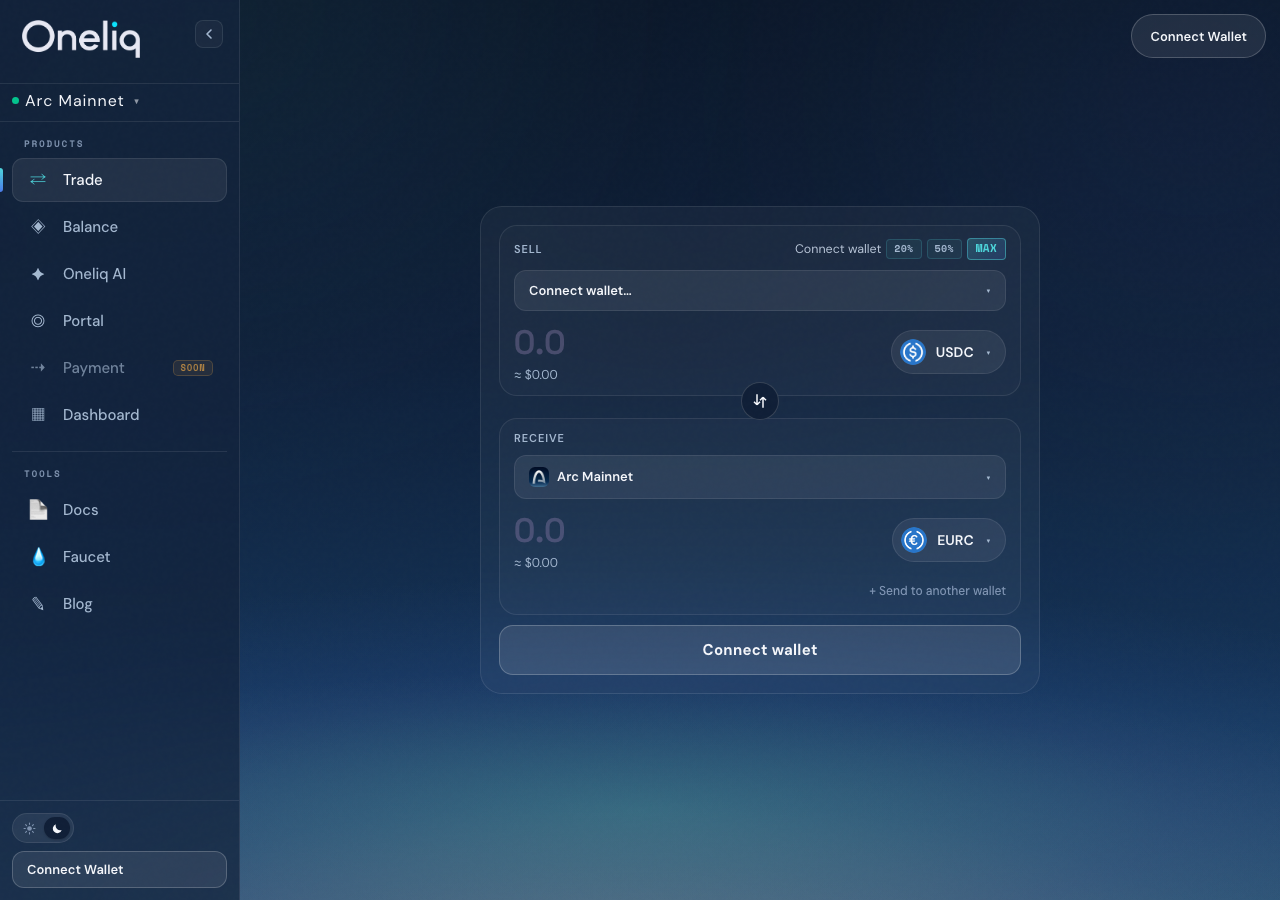Click the PRODUCTS section heading
Screen dimensions: 1280x900
(54, 144)
